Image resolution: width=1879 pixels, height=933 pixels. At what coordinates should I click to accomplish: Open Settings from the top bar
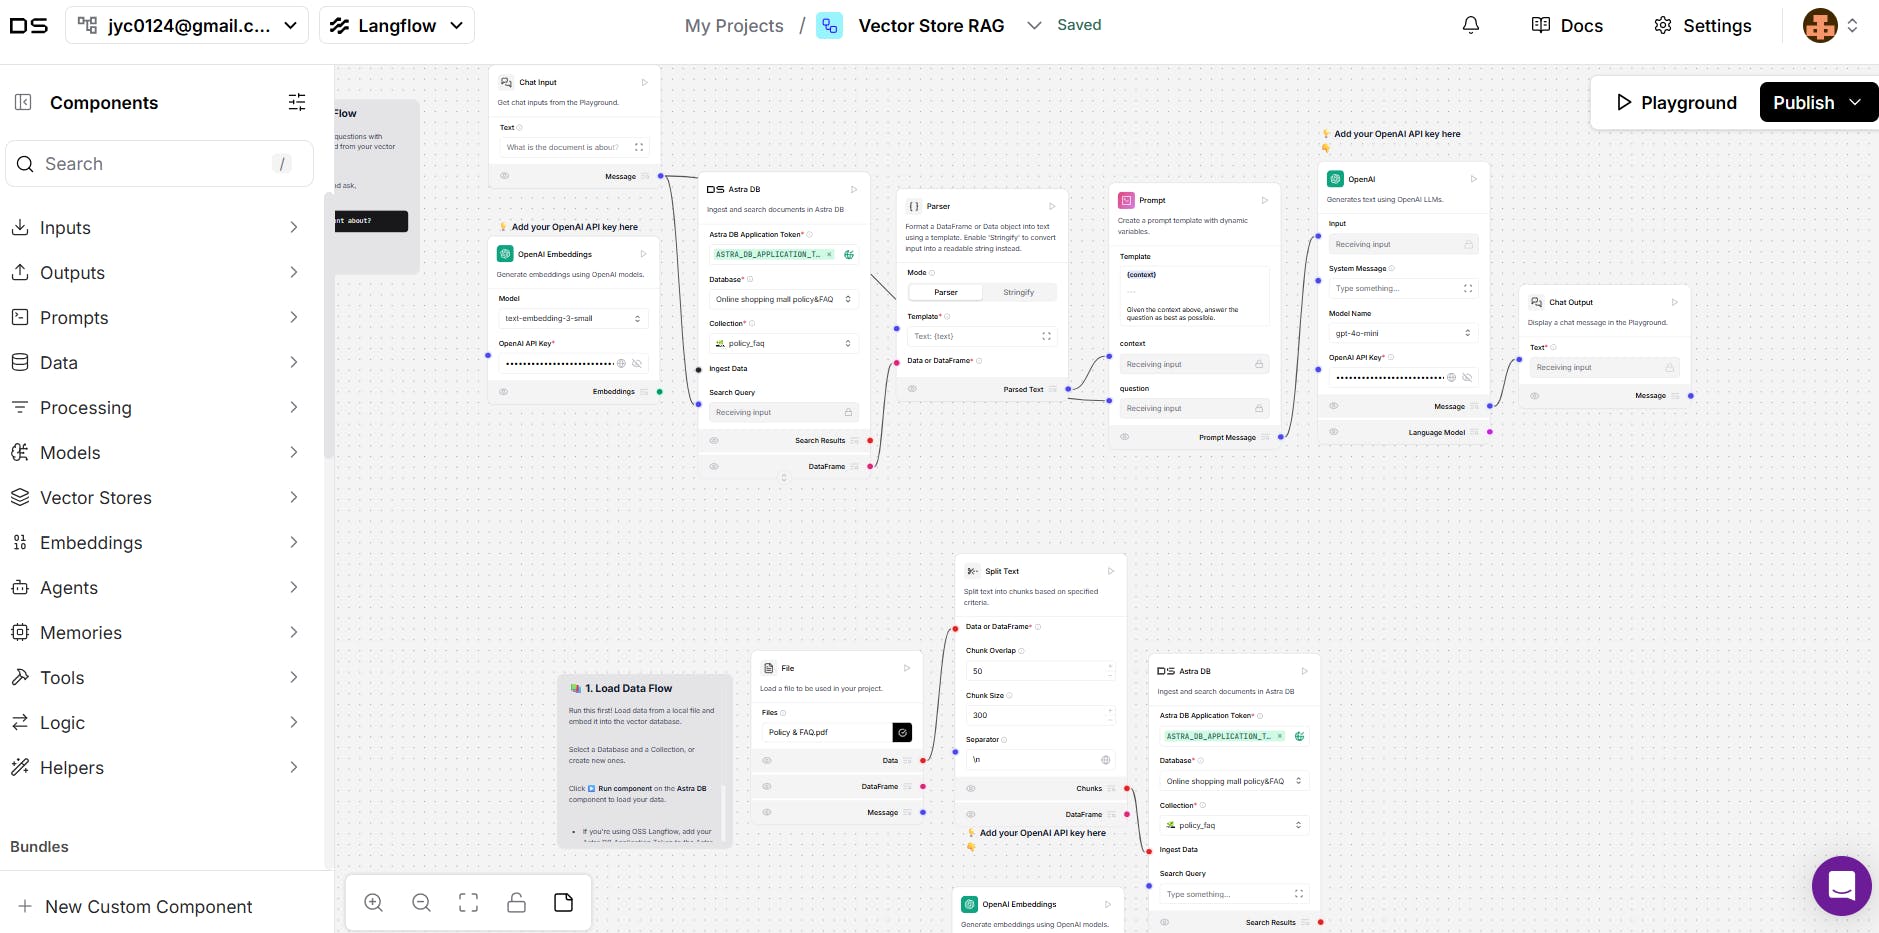point(1702,25)
